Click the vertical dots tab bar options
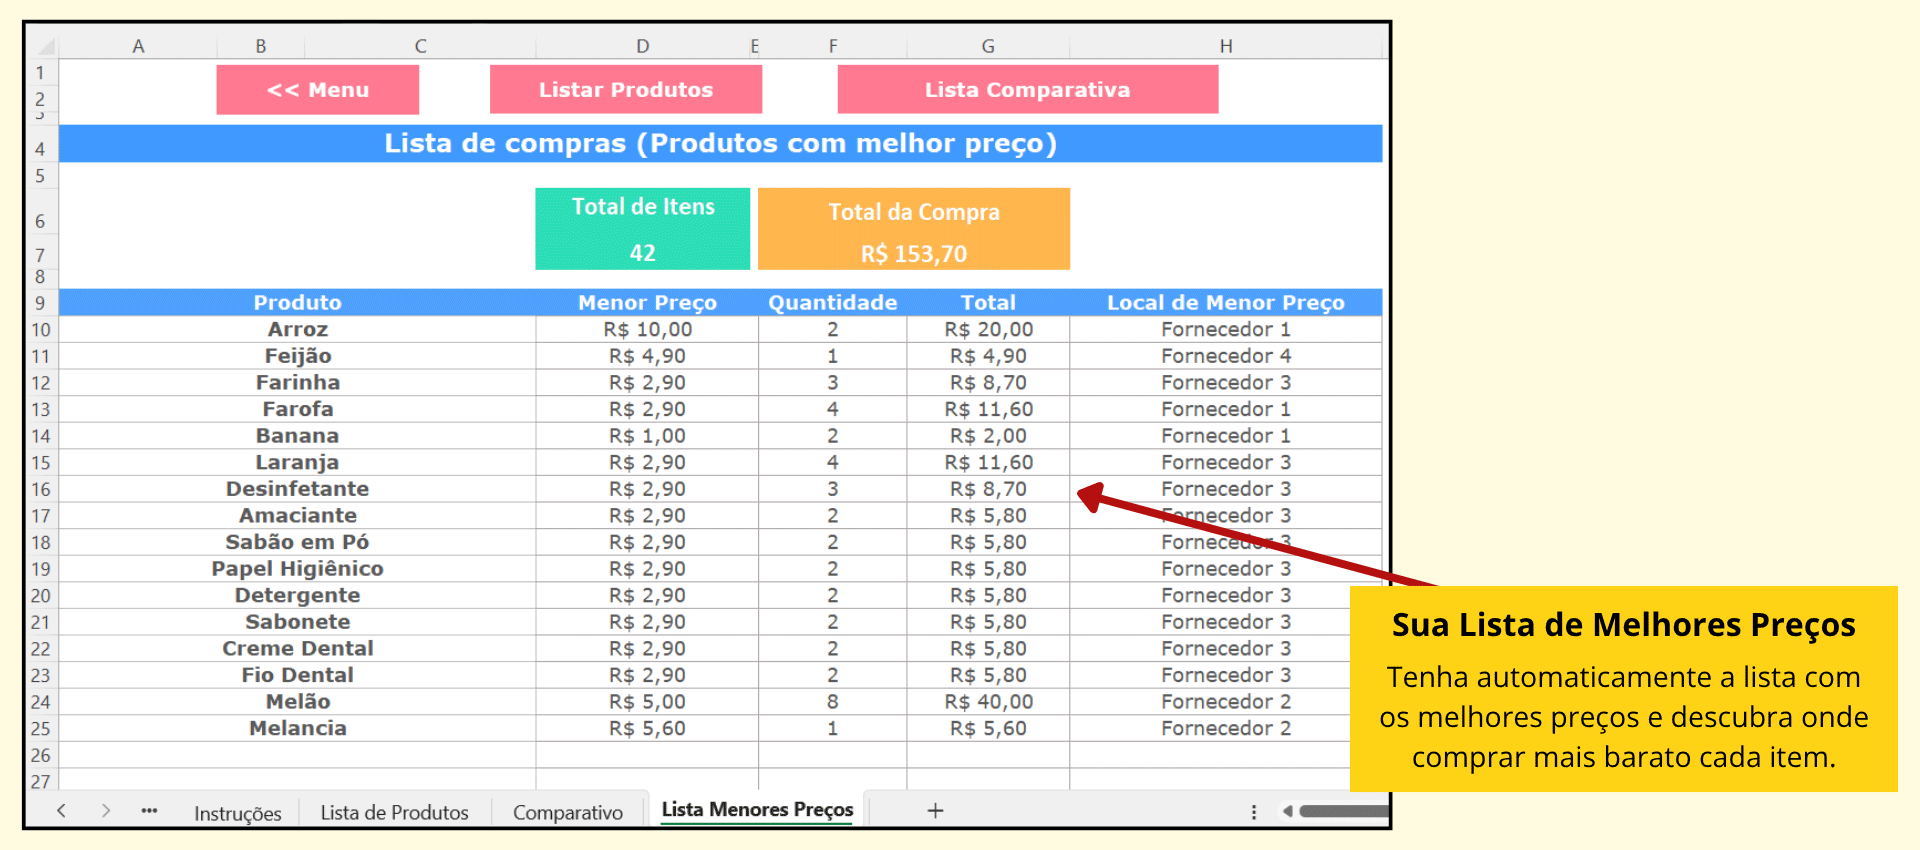 point(1253,812)
